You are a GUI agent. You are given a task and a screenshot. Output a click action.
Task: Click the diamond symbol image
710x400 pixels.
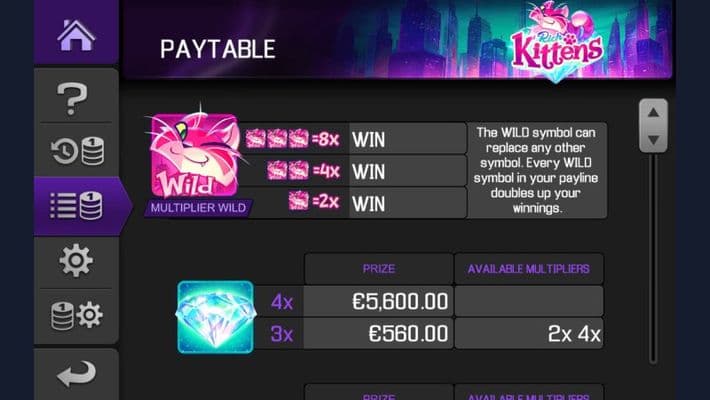(x=216, y=317)
